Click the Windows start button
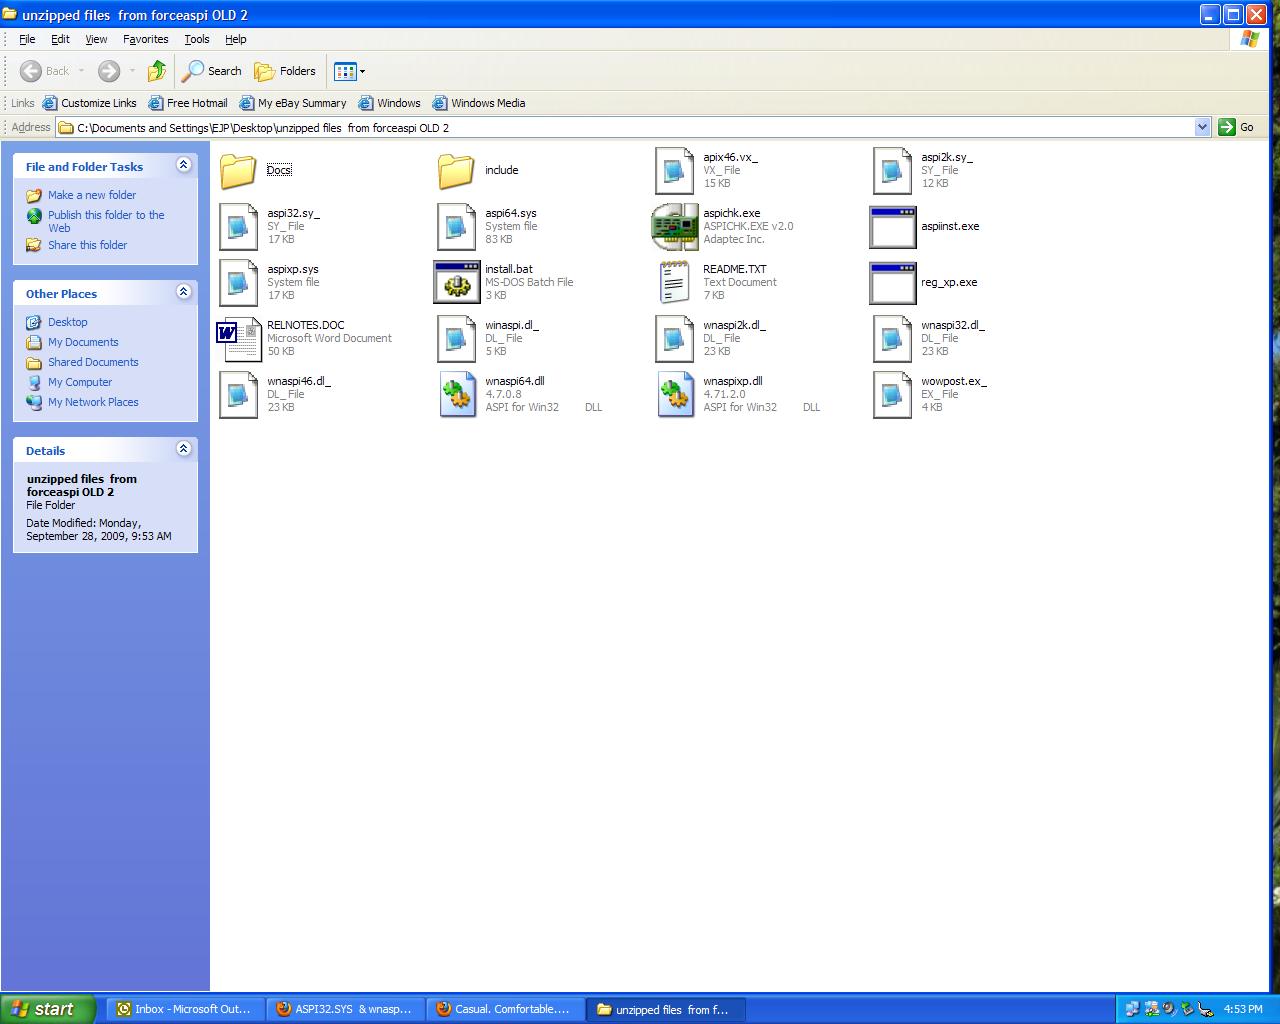1280x1024 pixels. 48,1009
